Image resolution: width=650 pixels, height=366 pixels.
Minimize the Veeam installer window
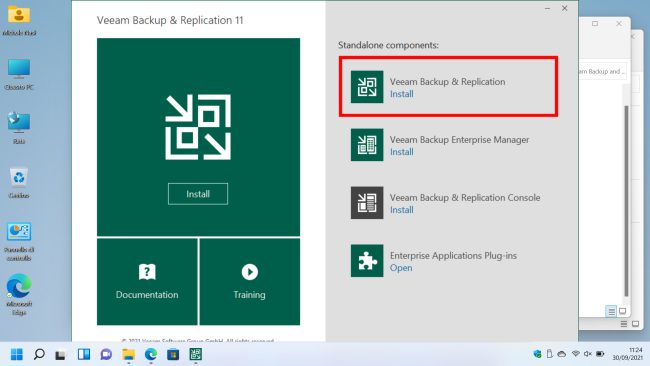coord(547,8)
